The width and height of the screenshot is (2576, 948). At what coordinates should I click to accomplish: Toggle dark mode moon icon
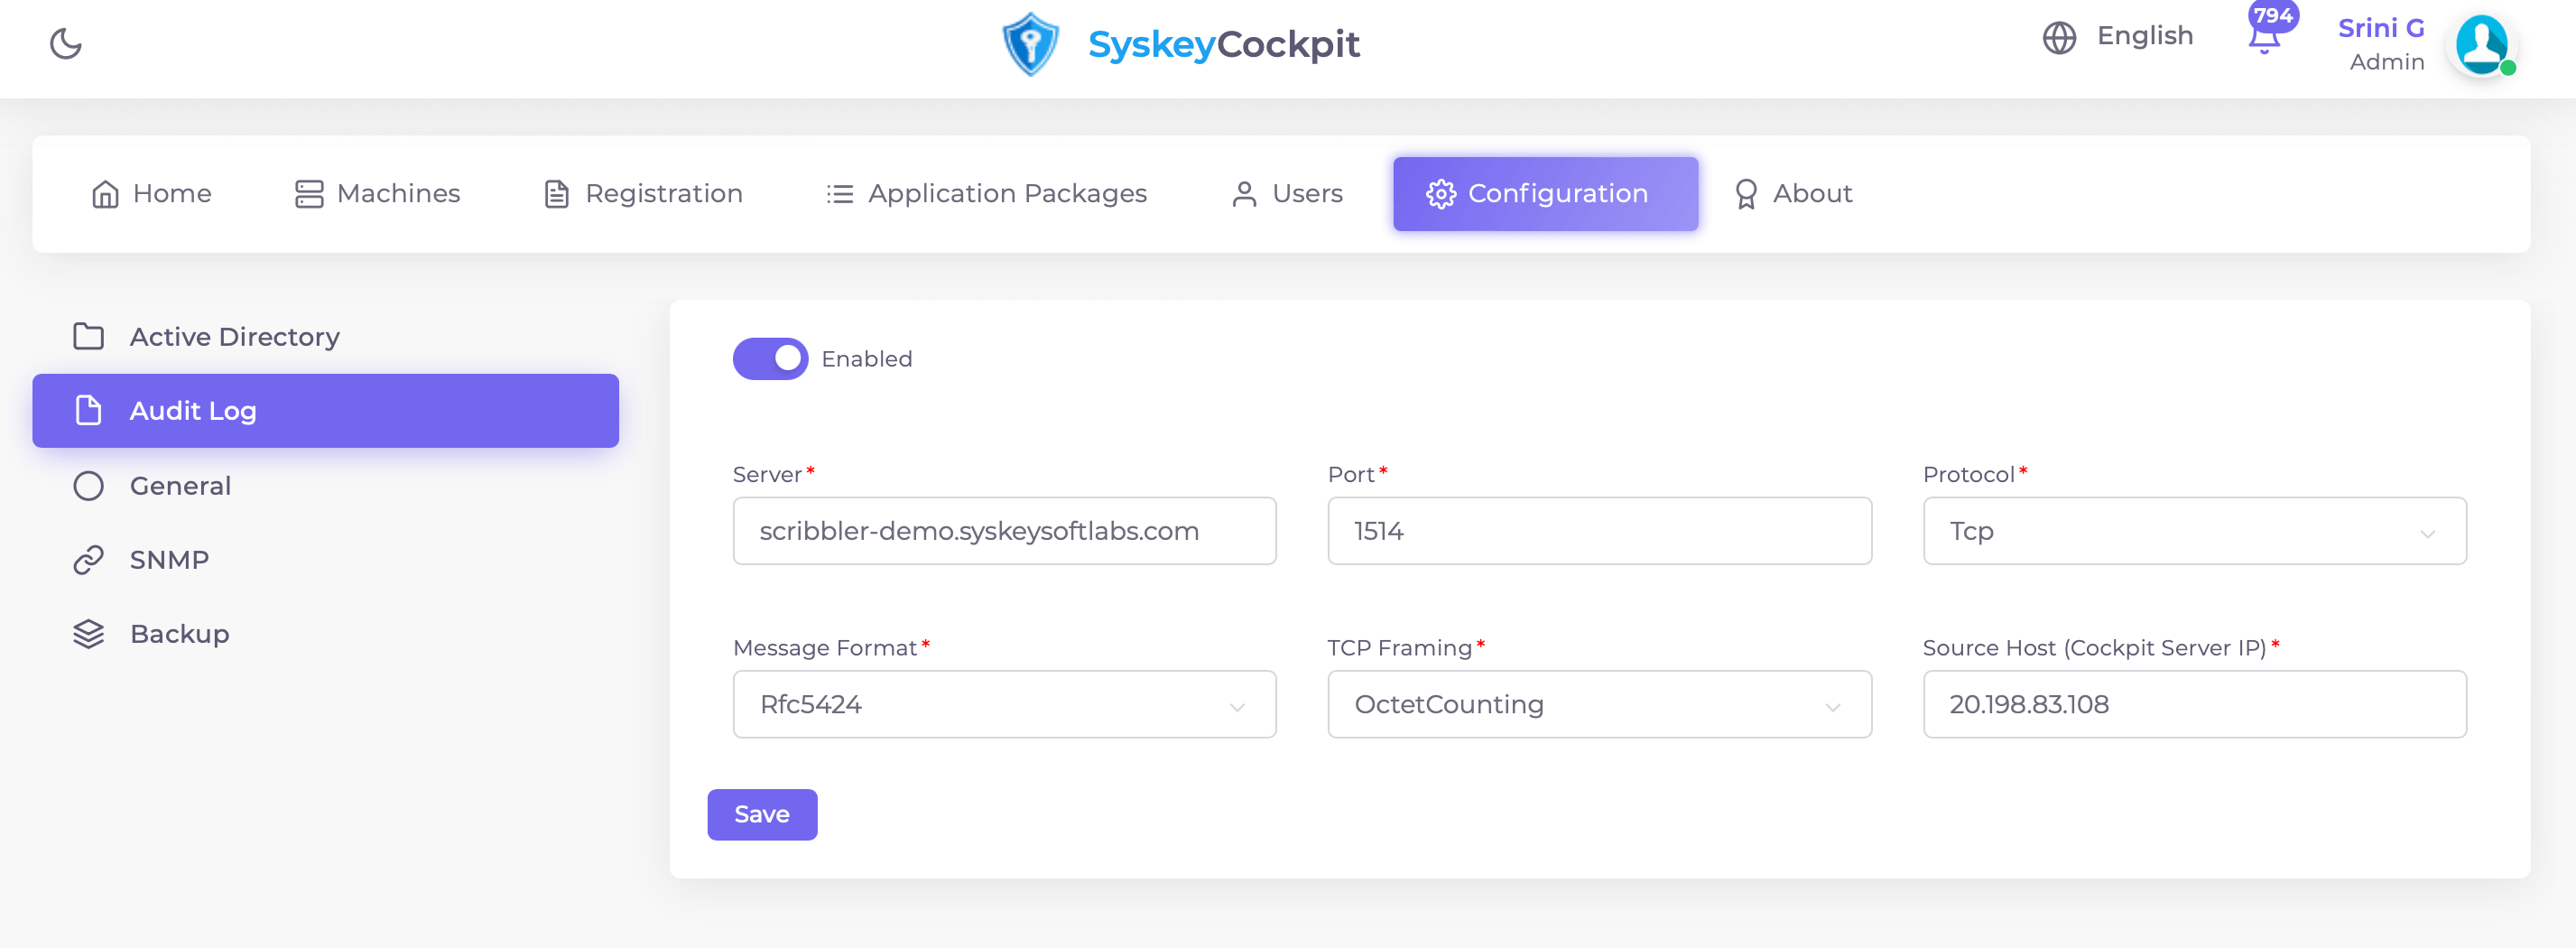(66, 44)
